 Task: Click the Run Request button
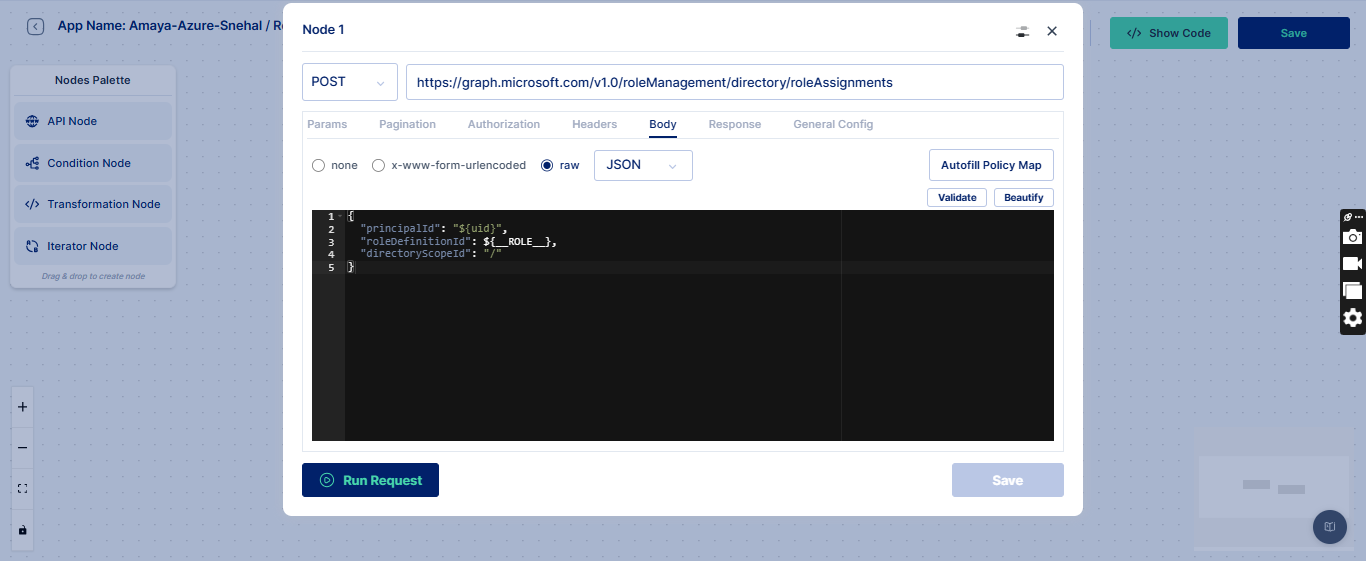(x=370, y=480)
